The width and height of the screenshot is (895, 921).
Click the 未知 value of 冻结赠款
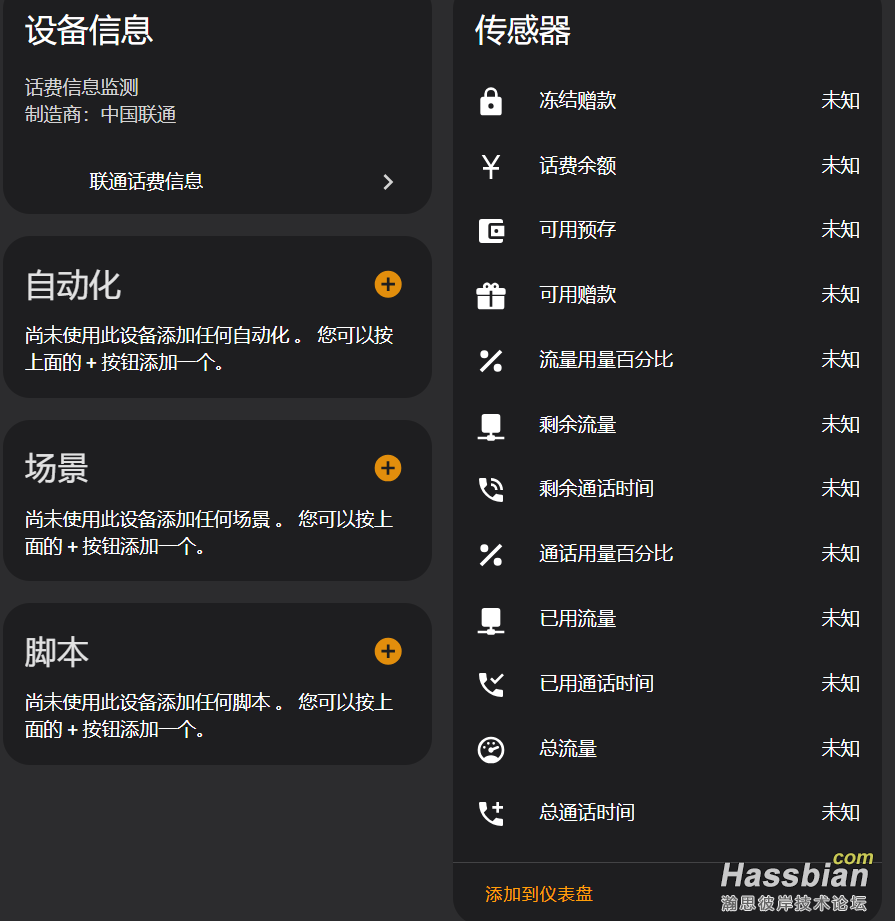pyautogui.click(x=840, y=101)
